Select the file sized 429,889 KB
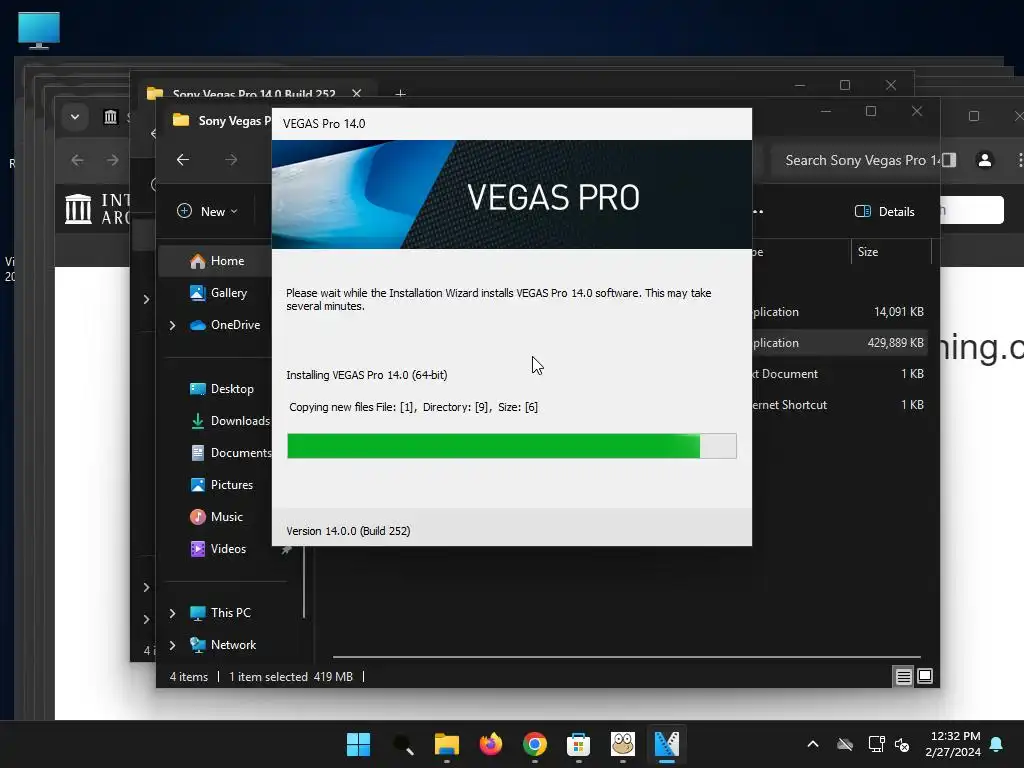The height and width of the screenshot is (768, 1024). (x=839, y=343)
